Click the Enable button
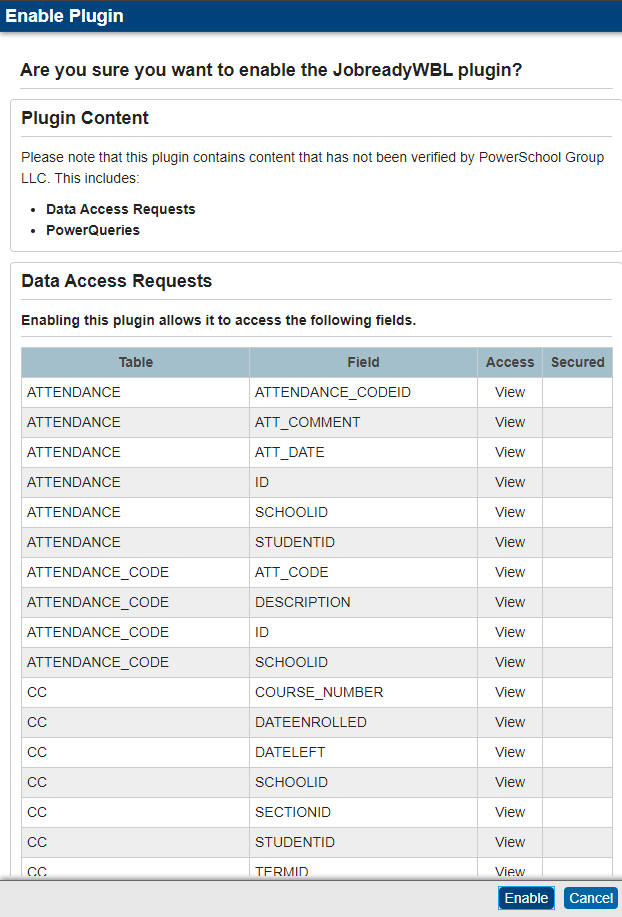Image resolution: width=622 pixels, height=917 pixels. pyautogui.click(x=526, y=898)
